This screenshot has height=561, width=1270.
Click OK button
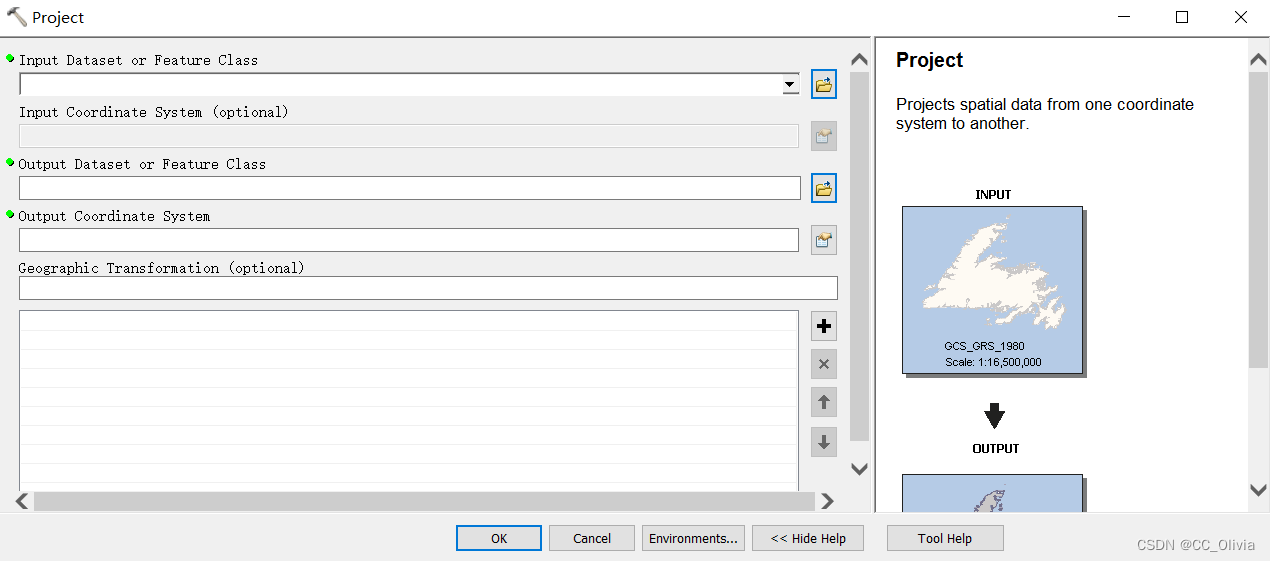coord(499,538)
